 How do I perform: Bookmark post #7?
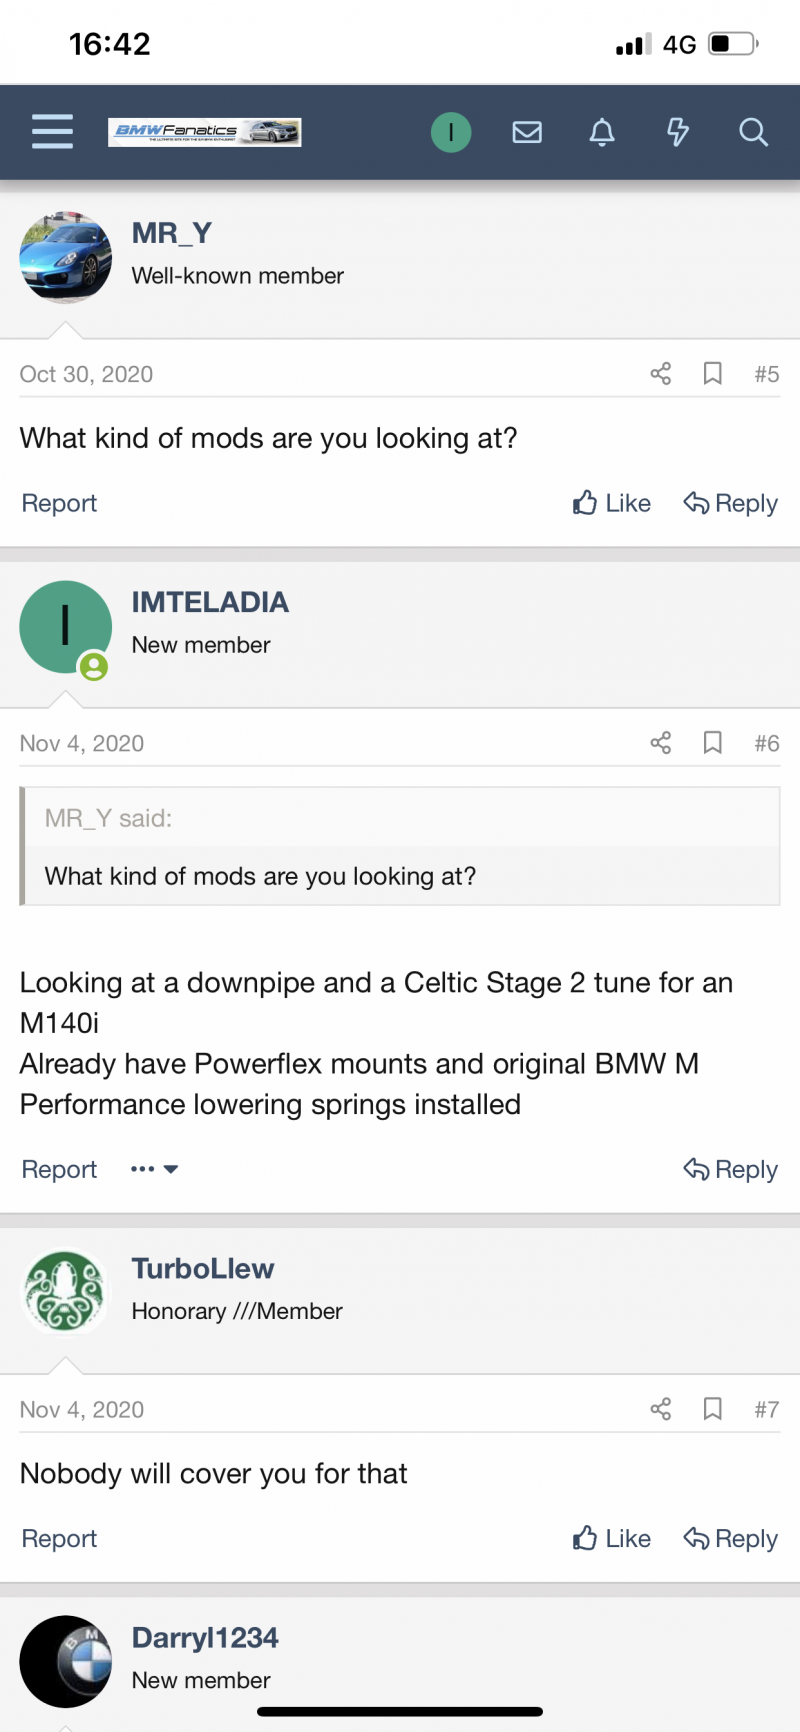point(713,1409)
